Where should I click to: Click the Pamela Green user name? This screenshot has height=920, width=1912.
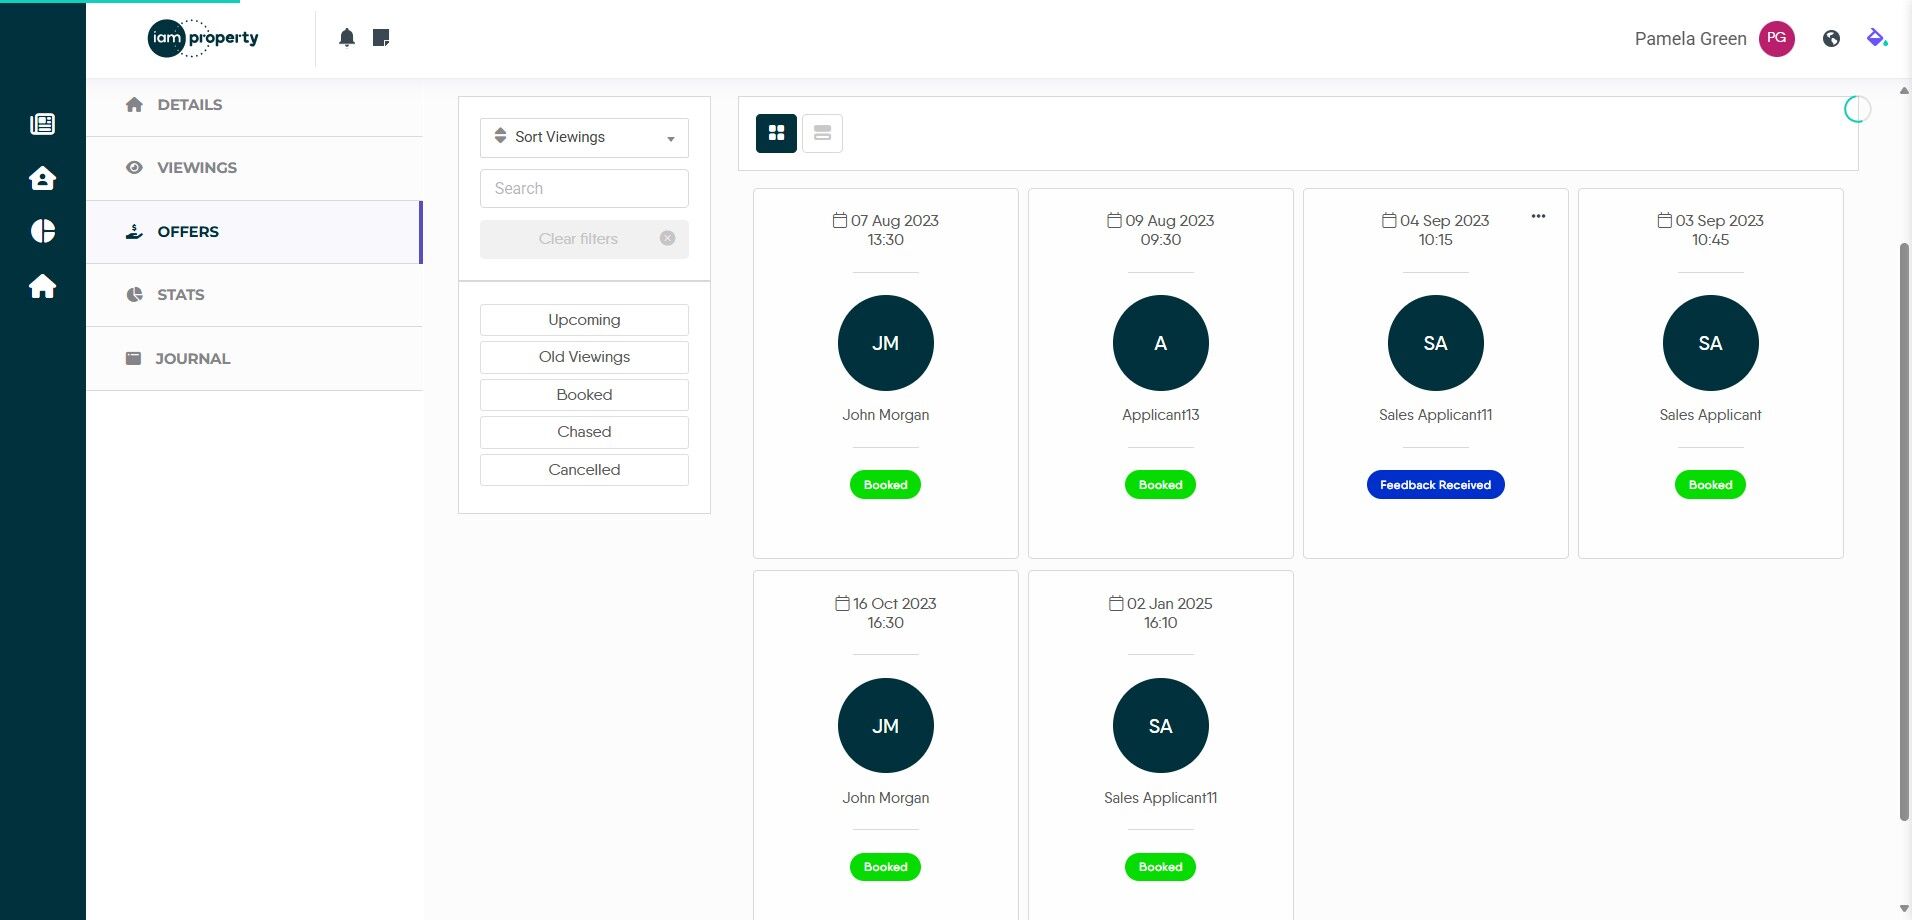(x=1691, y=39)
